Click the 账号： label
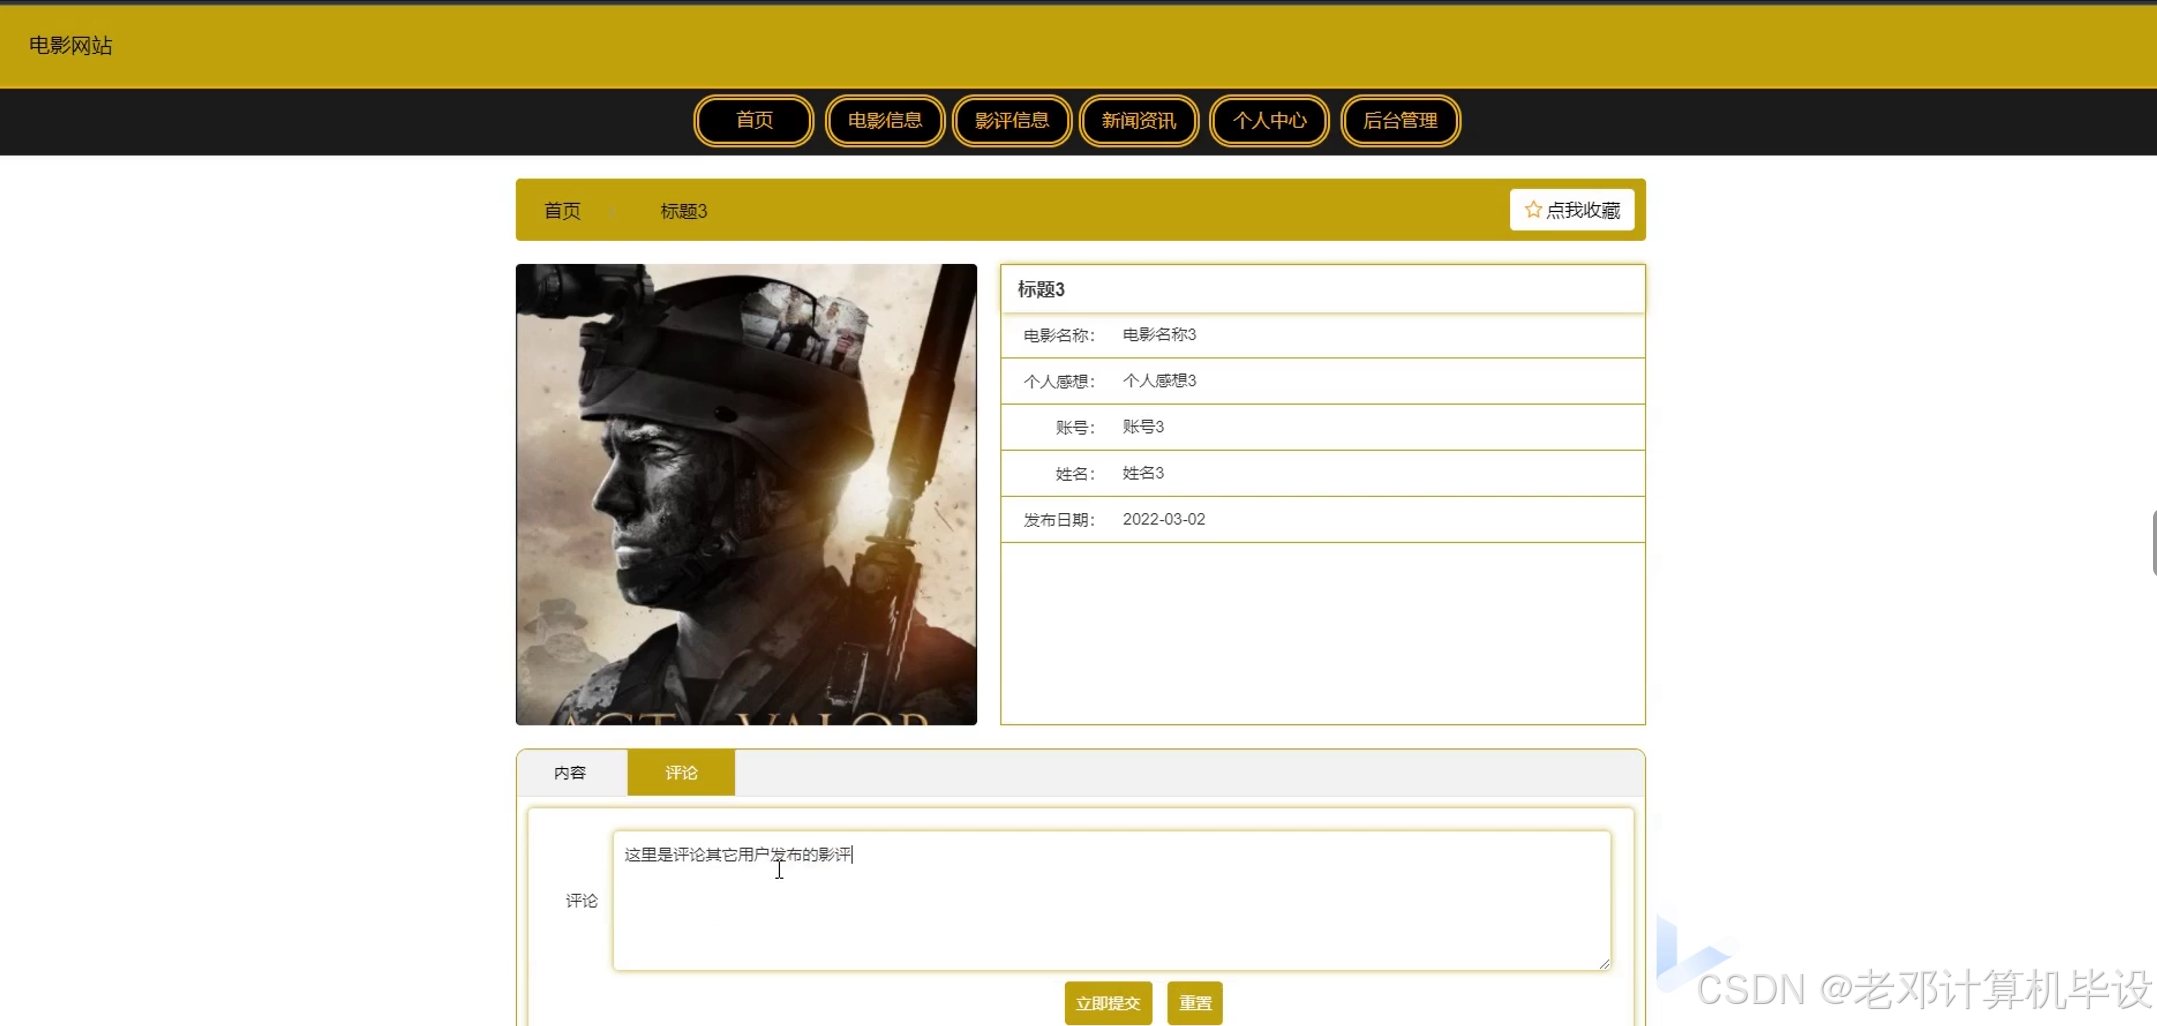Image resolution: width=2157 pixels, height=1026 pixels. [1075, 427]
